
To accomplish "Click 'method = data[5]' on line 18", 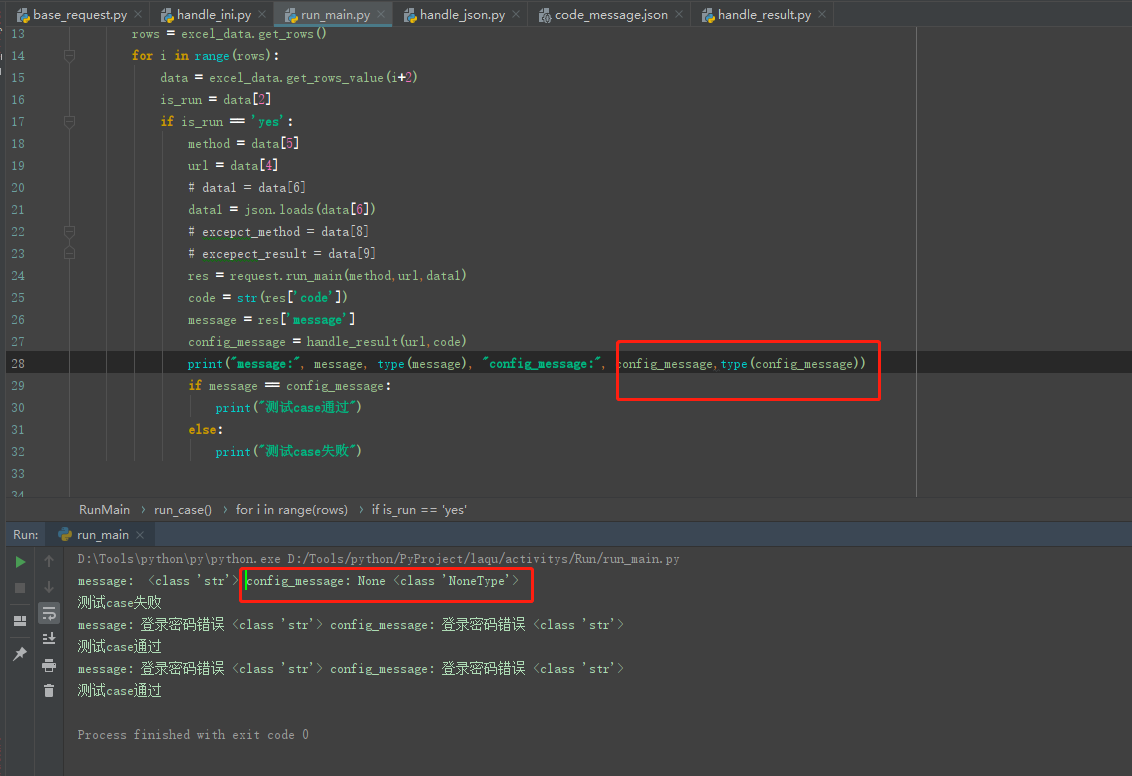I will click(243, 144).
